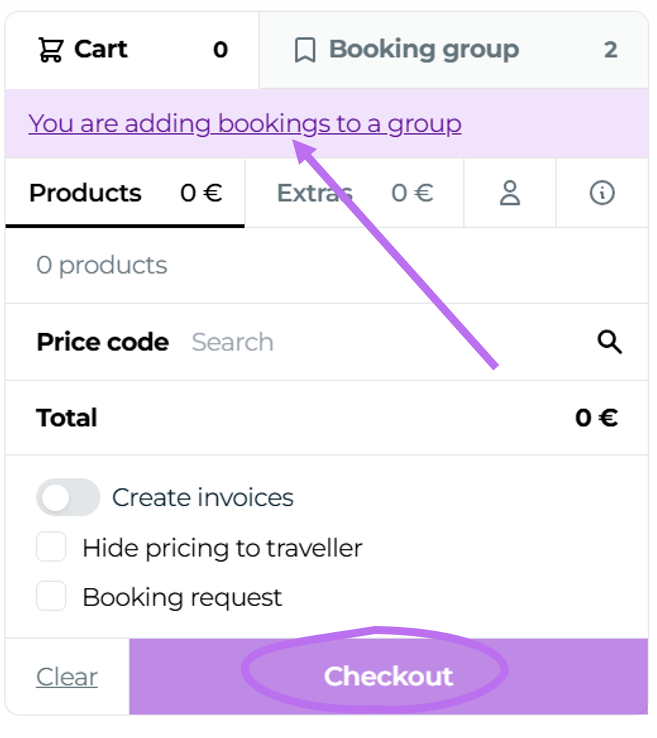
Task: Click the bookmark icon beside Booking group
Action: coord(305,50)
